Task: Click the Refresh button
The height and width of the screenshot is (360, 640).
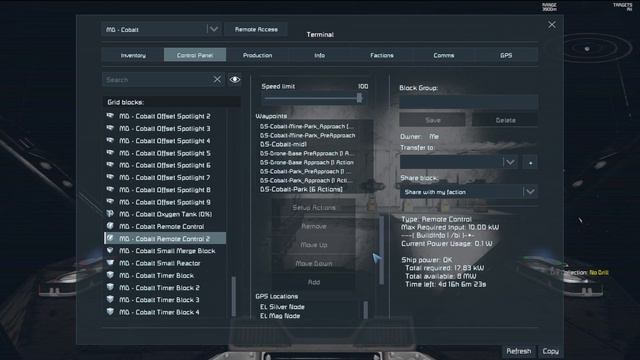Action: [x=518, y=351]
